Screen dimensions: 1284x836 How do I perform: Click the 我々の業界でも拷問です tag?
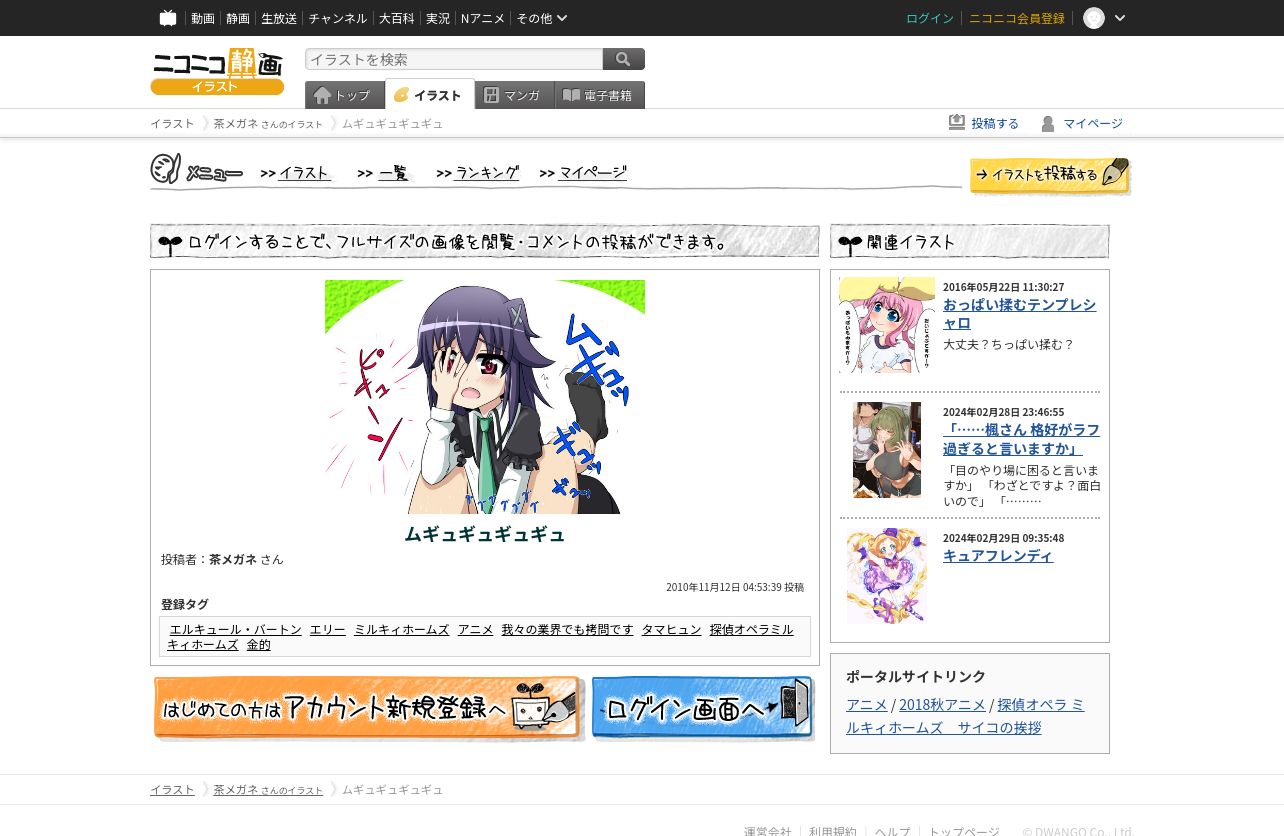coord(568,629)
